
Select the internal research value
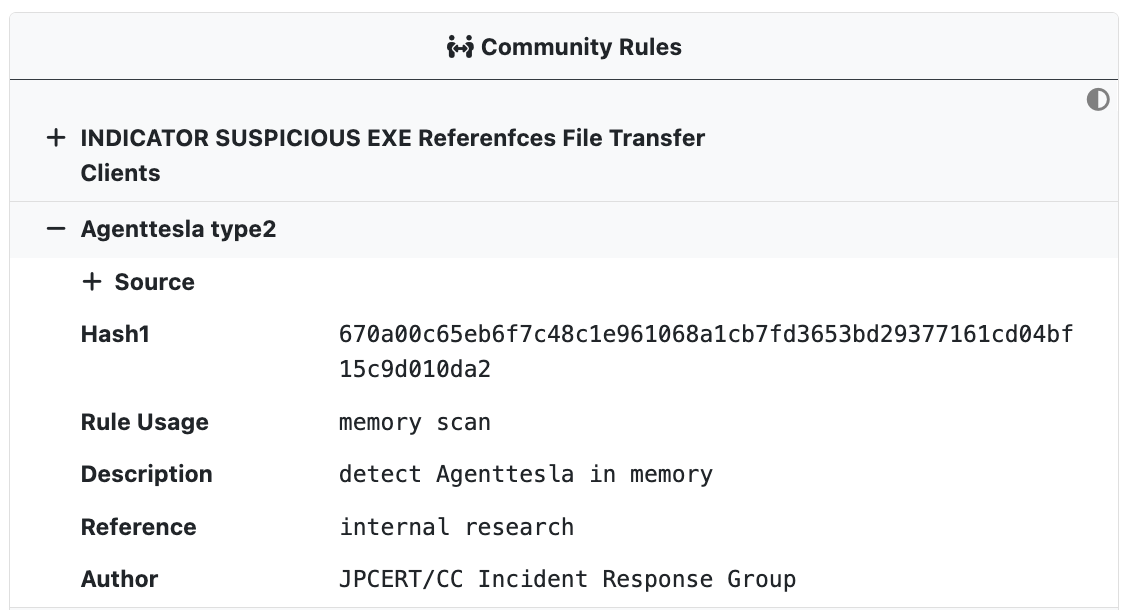point(456,527)
